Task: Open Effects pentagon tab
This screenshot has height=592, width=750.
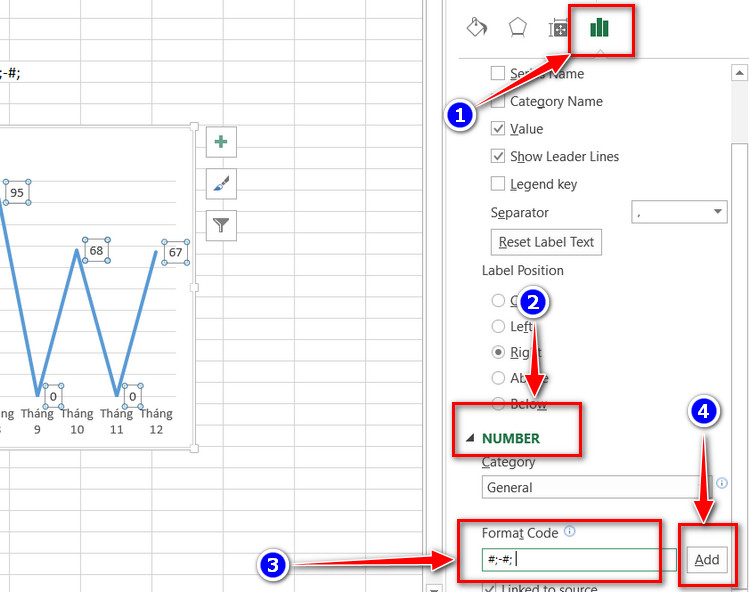Action: [x=518, y=27]
